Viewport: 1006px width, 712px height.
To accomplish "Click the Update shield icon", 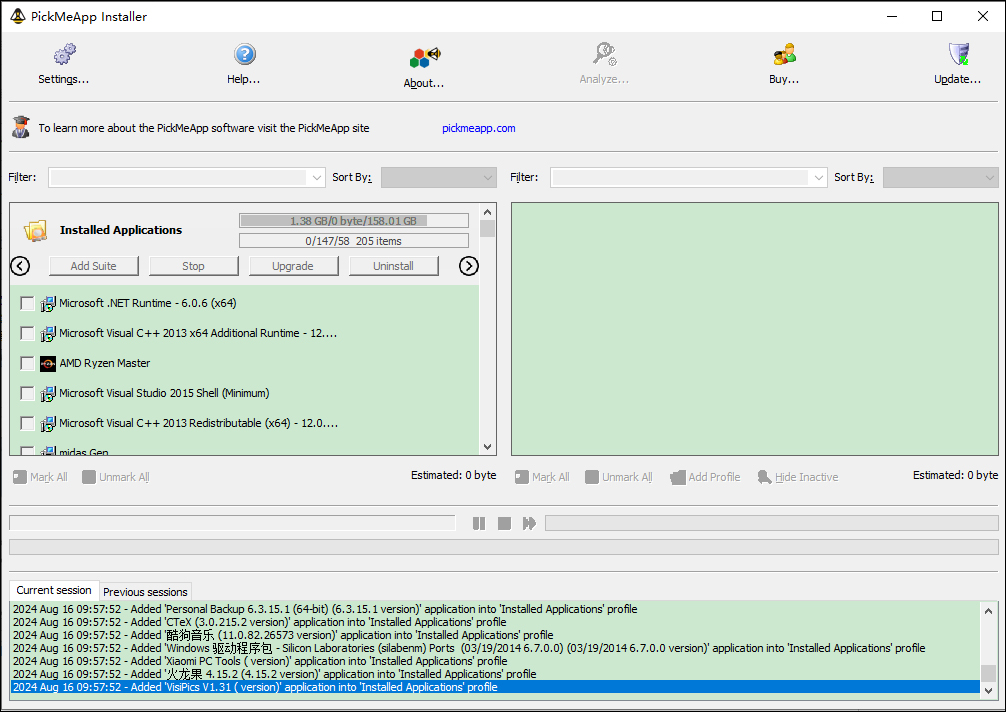I will tap(959, 55).
